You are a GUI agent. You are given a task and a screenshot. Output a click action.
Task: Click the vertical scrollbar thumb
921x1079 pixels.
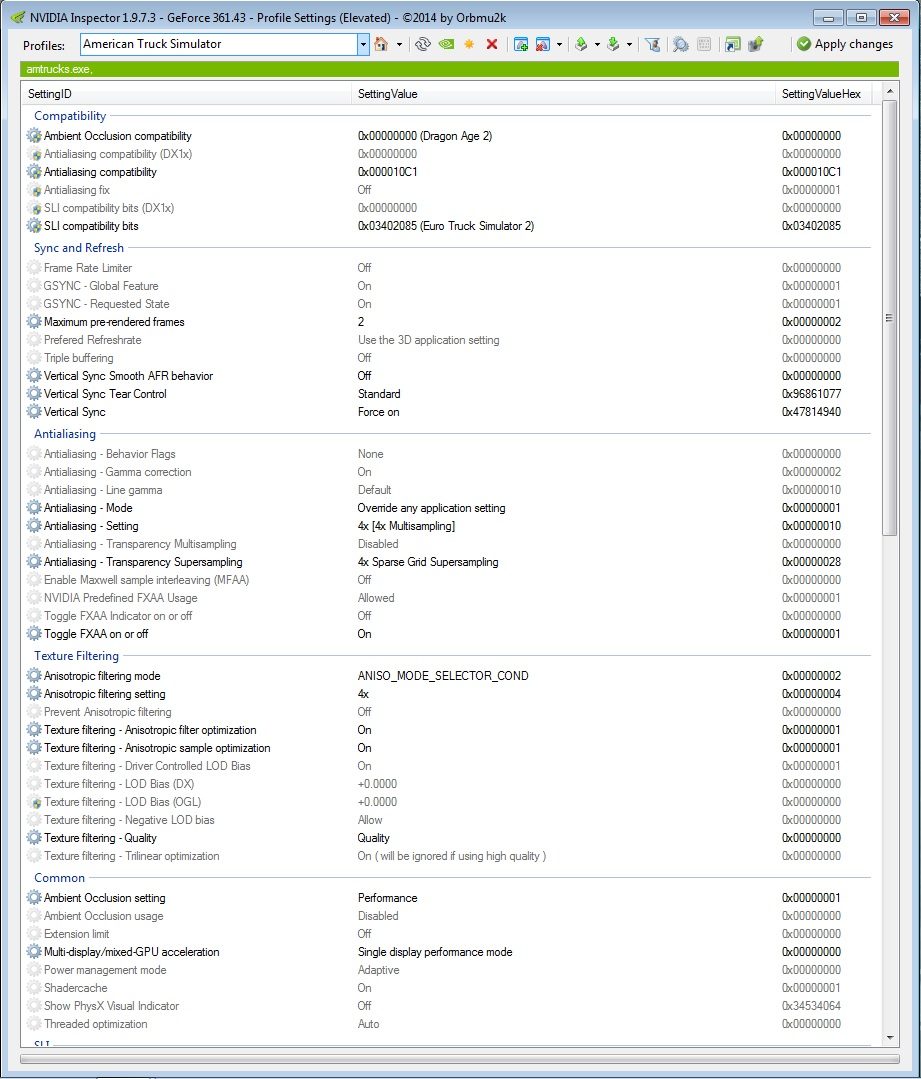click(889, 318)
